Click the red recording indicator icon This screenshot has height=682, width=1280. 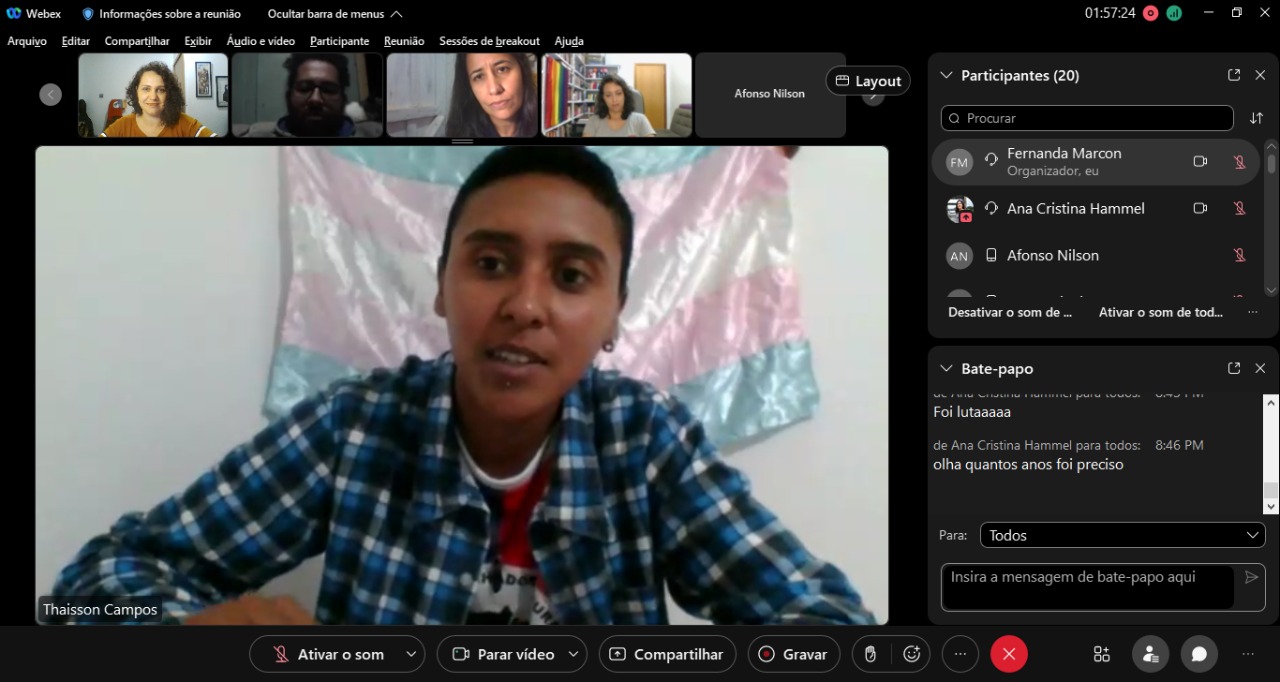click(x=1151, y=13)
